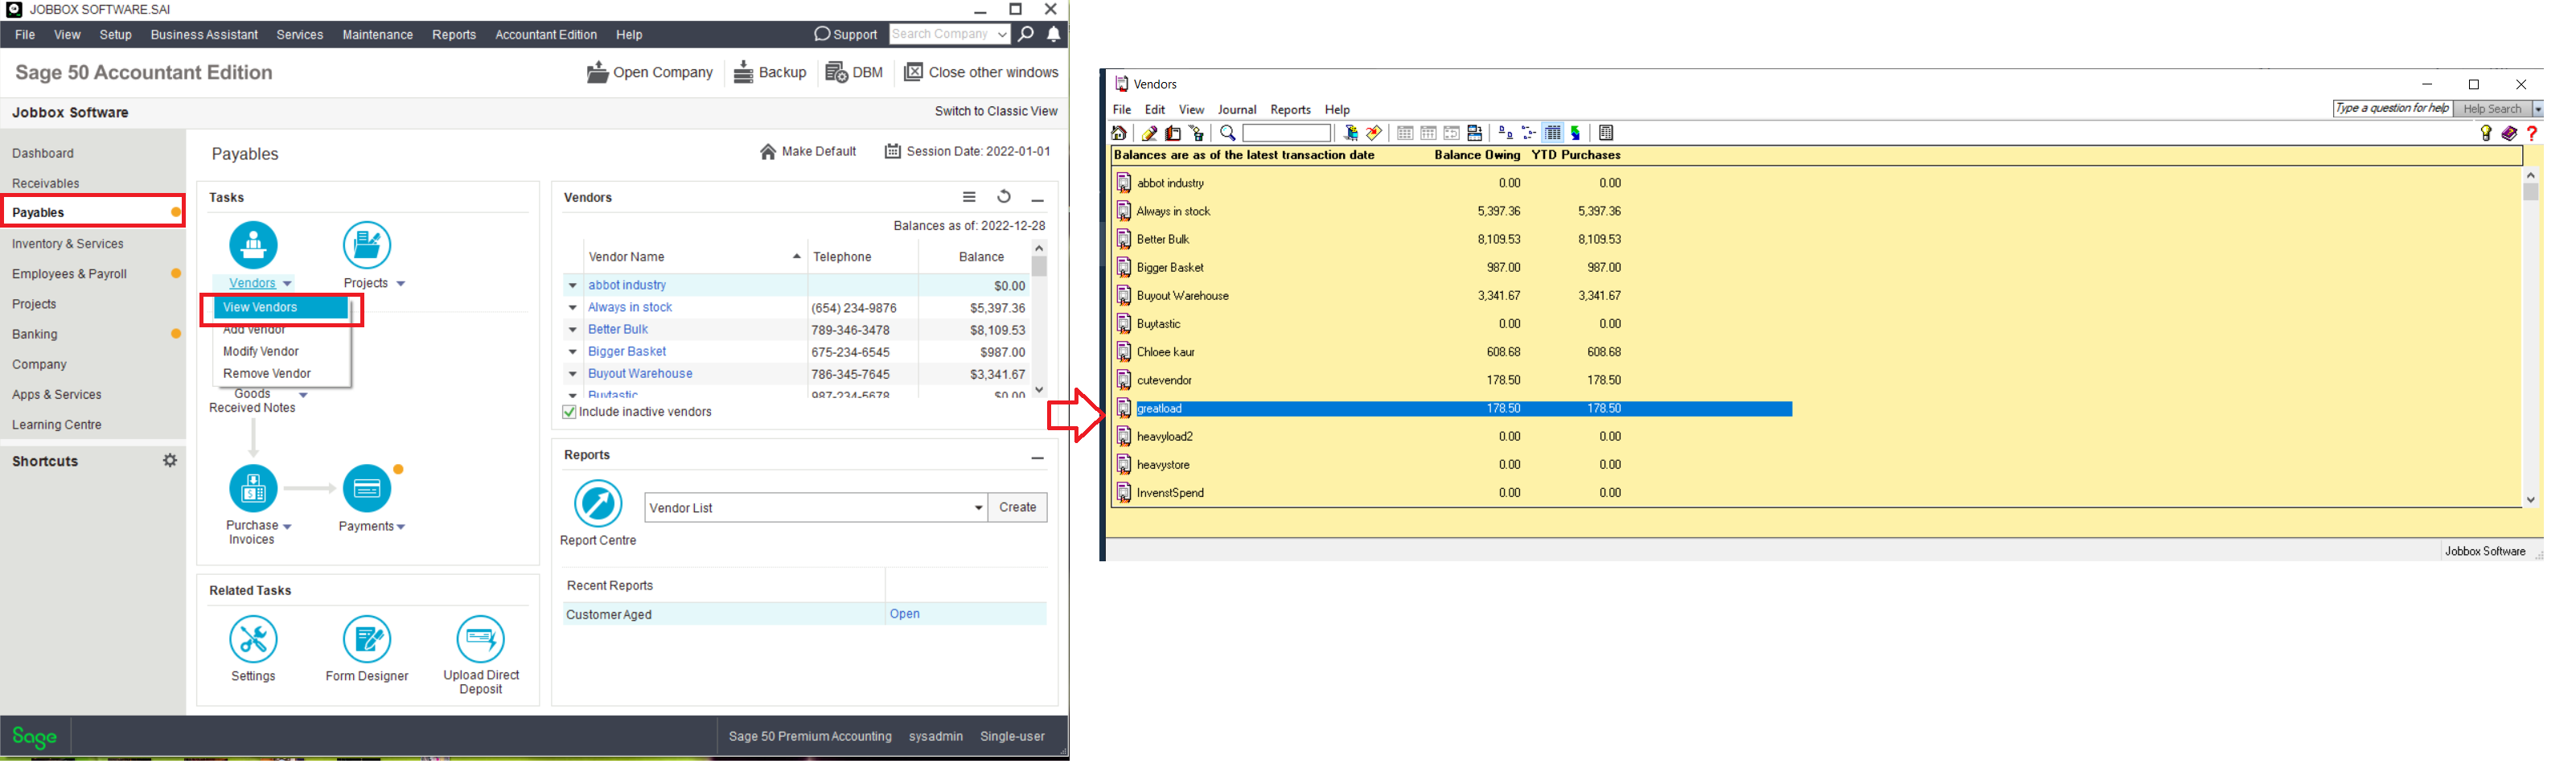Click the Purchase Invoices task icon

coord(254,489)
